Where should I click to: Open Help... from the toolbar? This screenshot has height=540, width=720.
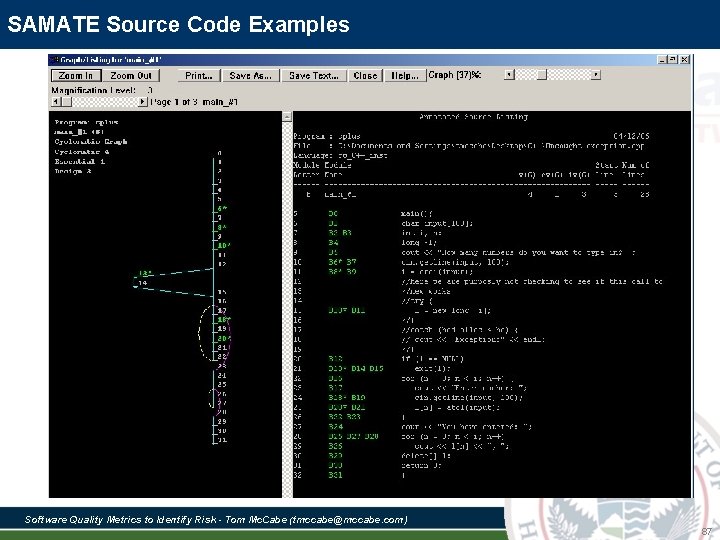pos(405,75)
